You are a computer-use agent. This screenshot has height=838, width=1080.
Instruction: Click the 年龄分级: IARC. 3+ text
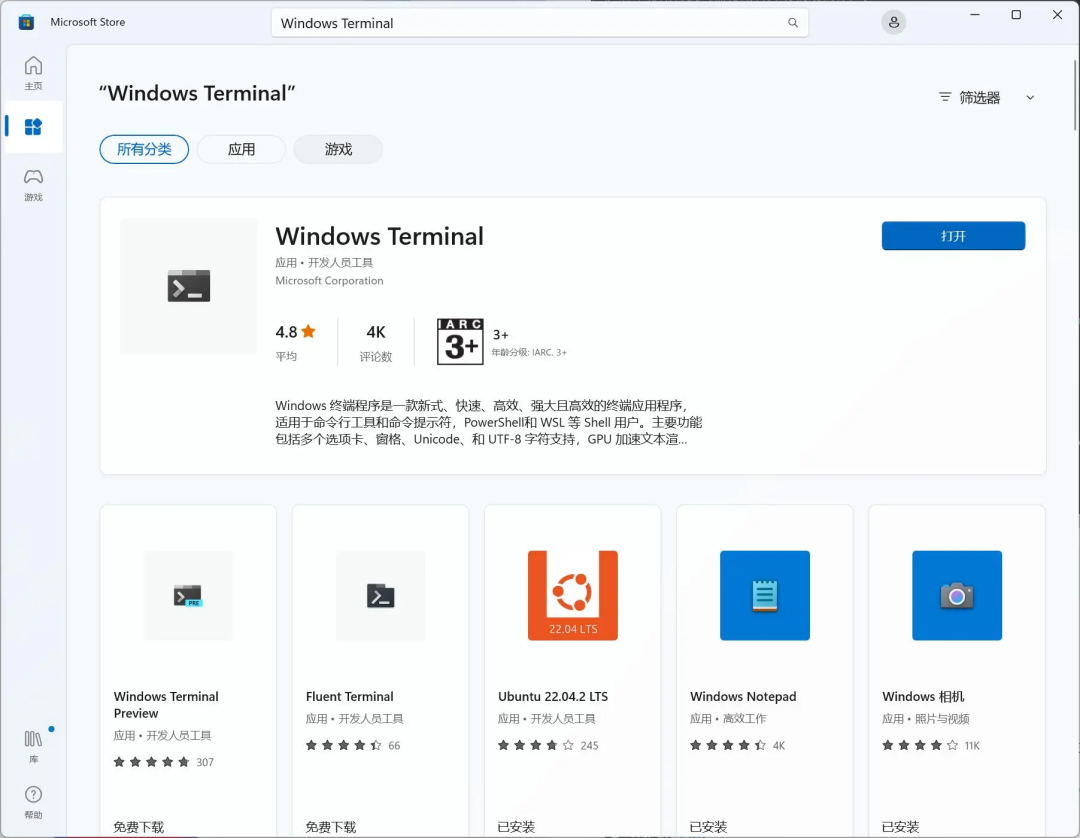[529, 352]
